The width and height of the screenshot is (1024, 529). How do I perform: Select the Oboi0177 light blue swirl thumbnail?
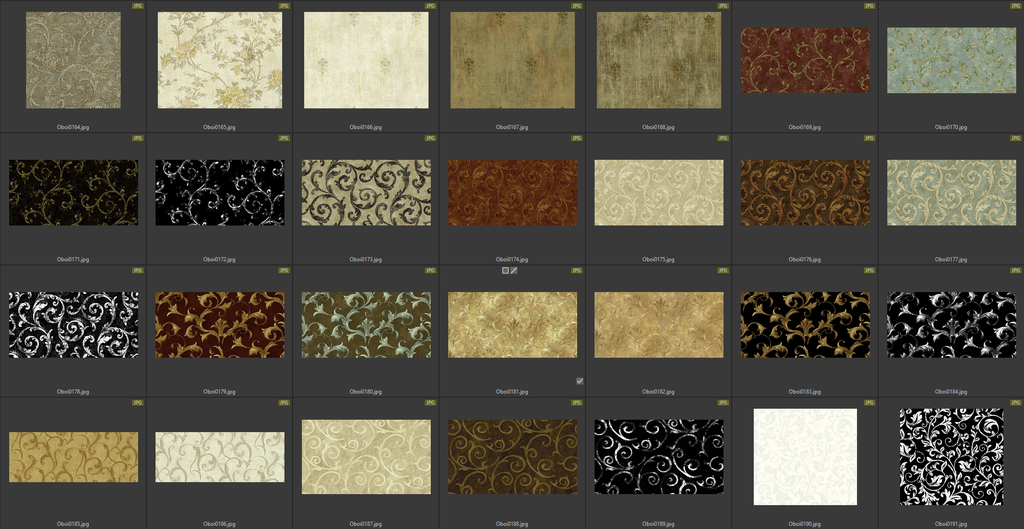point(951,192)
